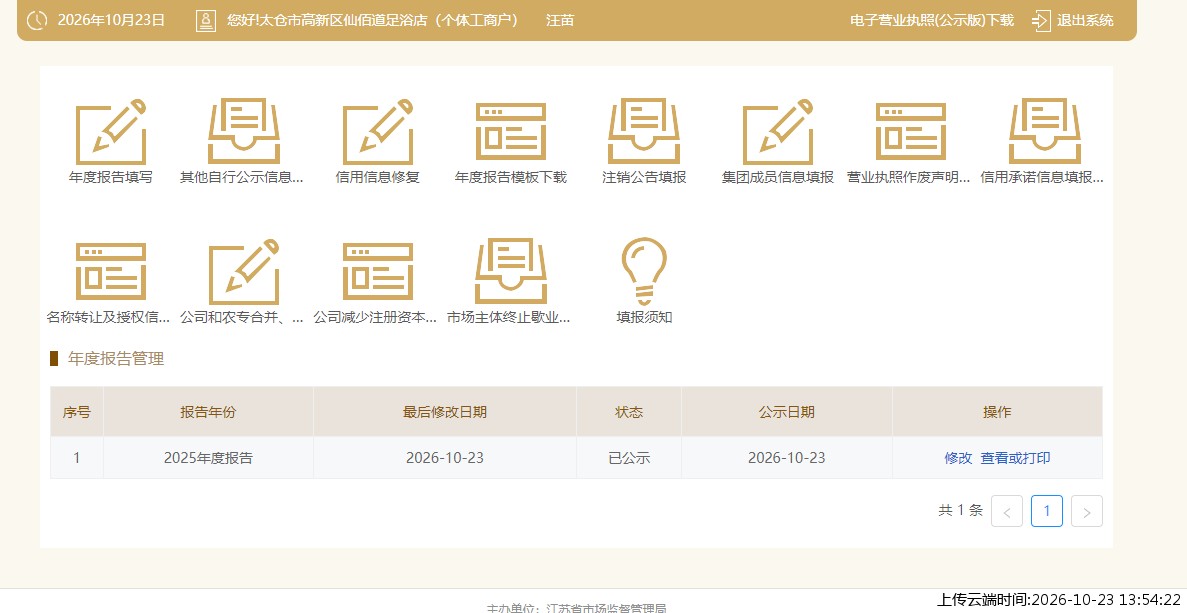Open the 信用信息修复 pencil icon
Image resolution: width=1187 pixels, height=613 pixels.
click(378, 132)
